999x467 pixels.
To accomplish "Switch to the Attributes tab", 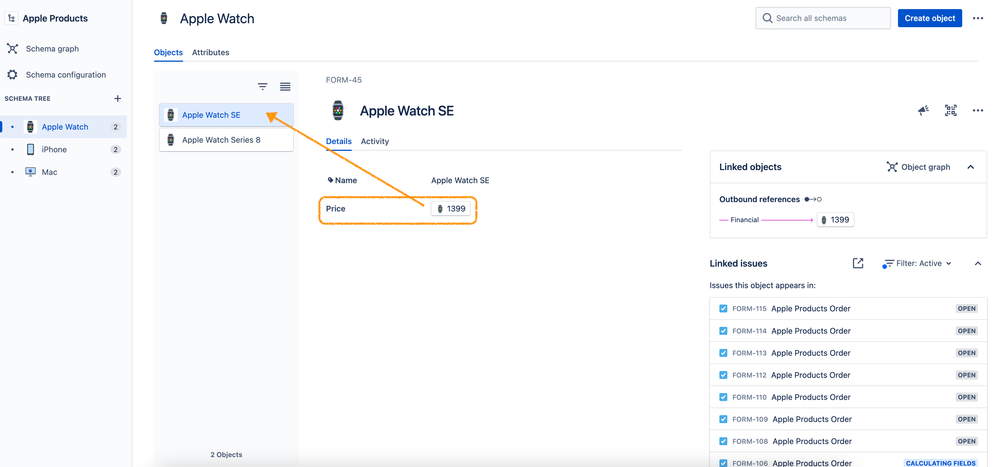I will tap(210, 52).
